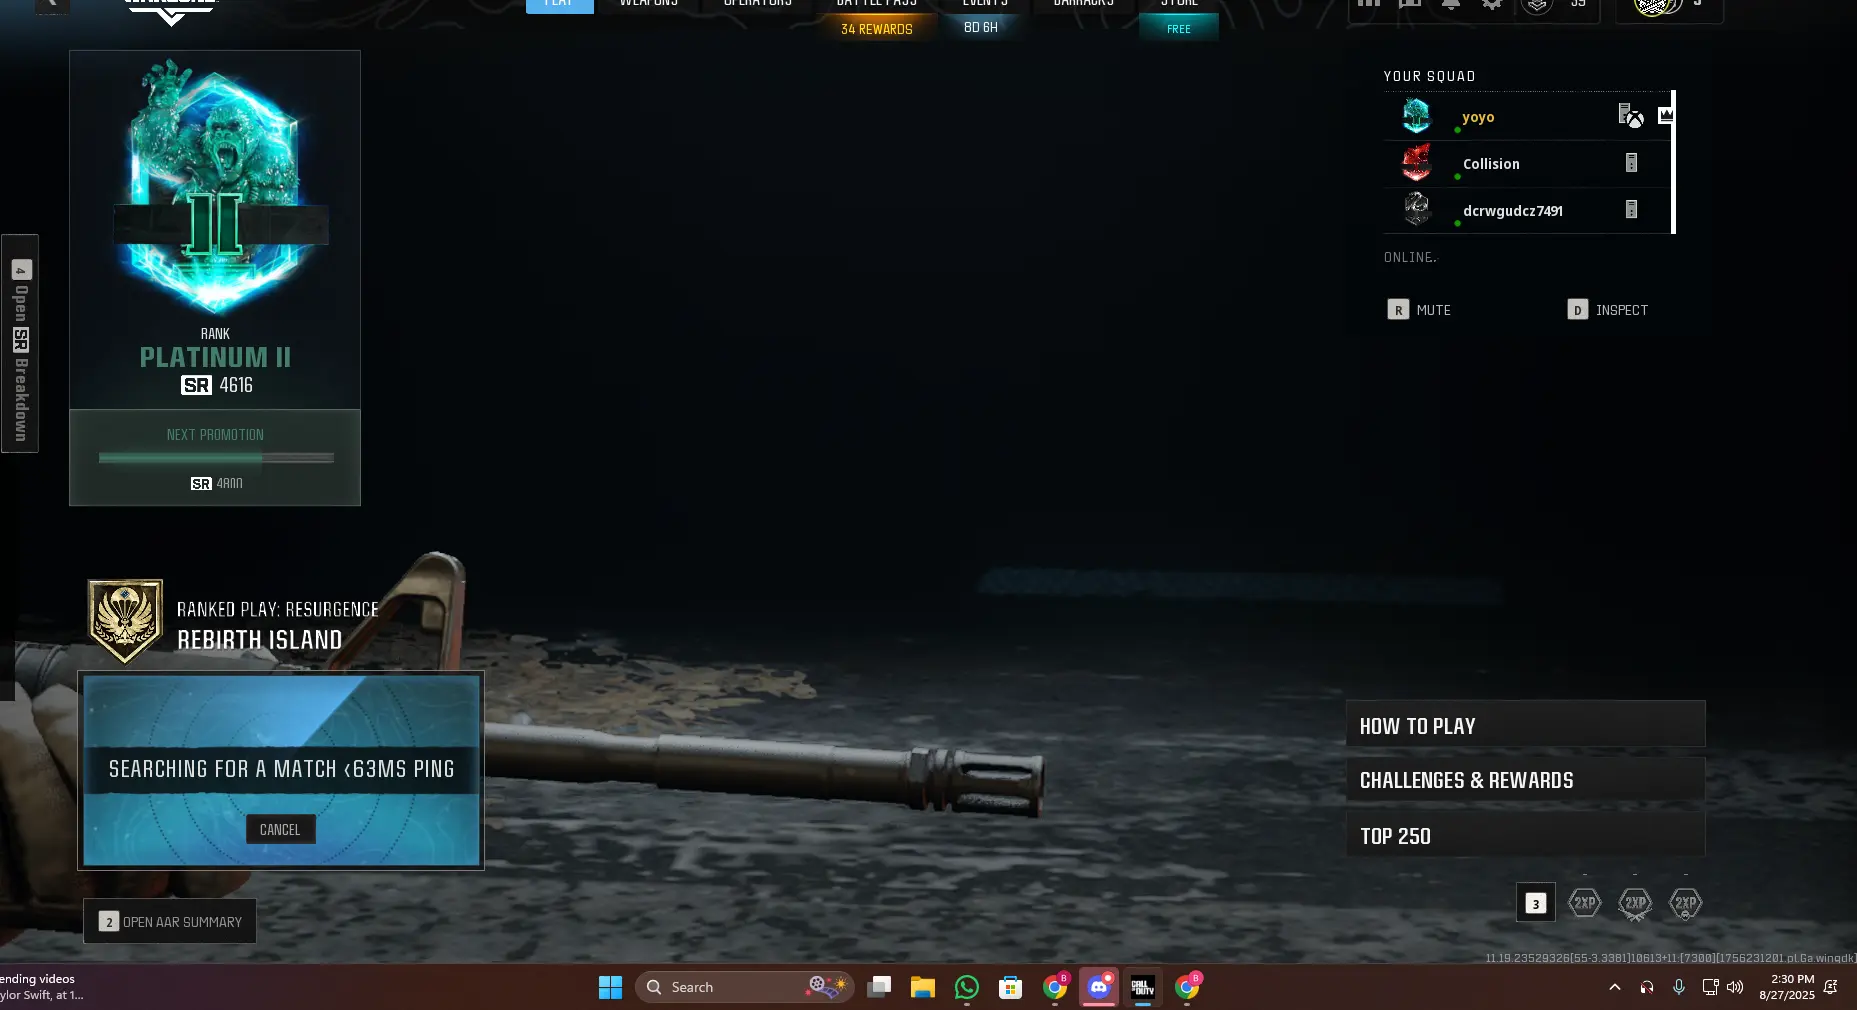Select the first 2XP token icon
Screen dimensions: 1857x1010
click(1585, 903)
